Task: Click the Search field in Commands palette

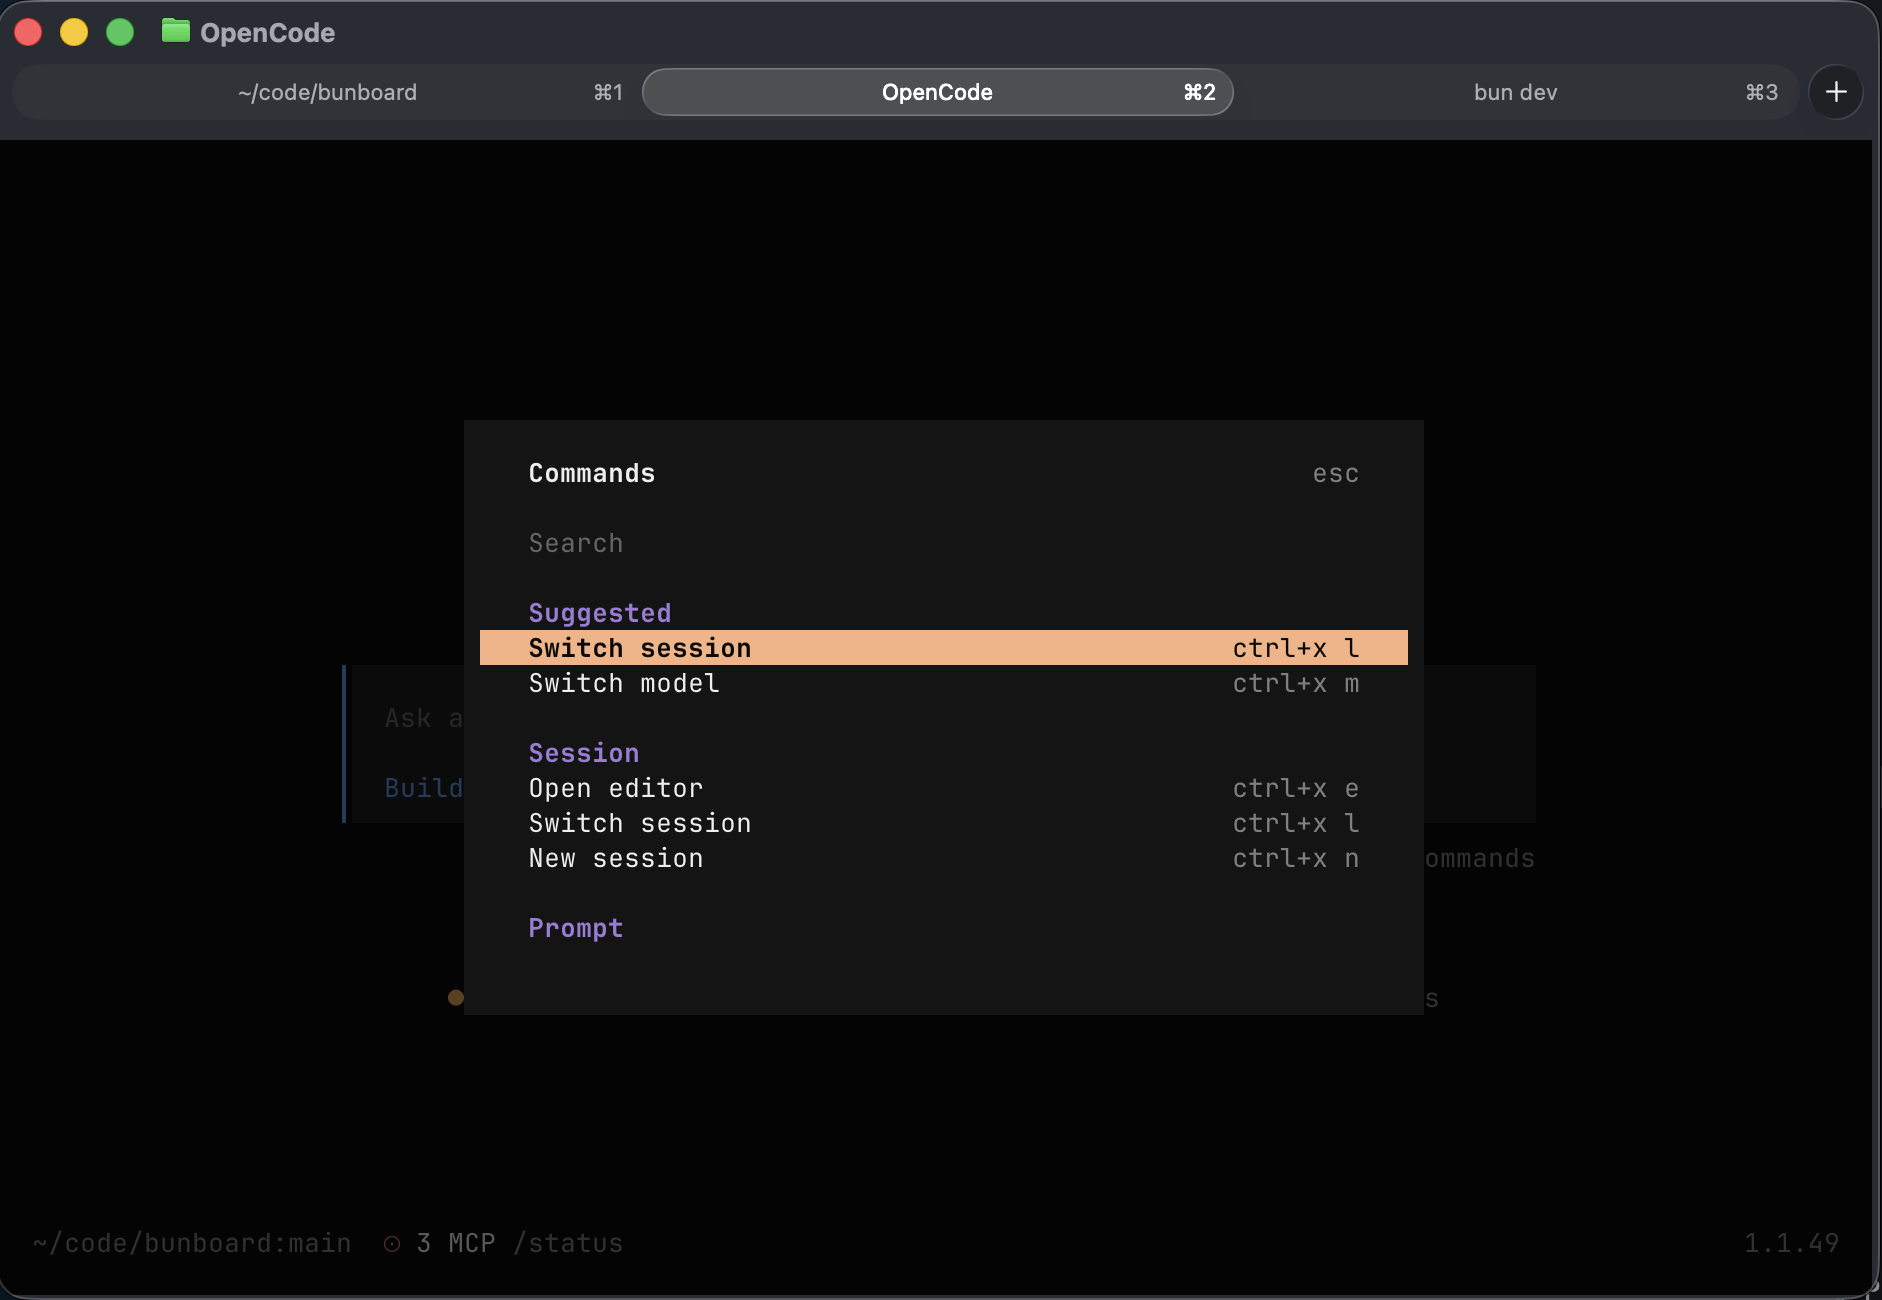Action: [944, 543]
